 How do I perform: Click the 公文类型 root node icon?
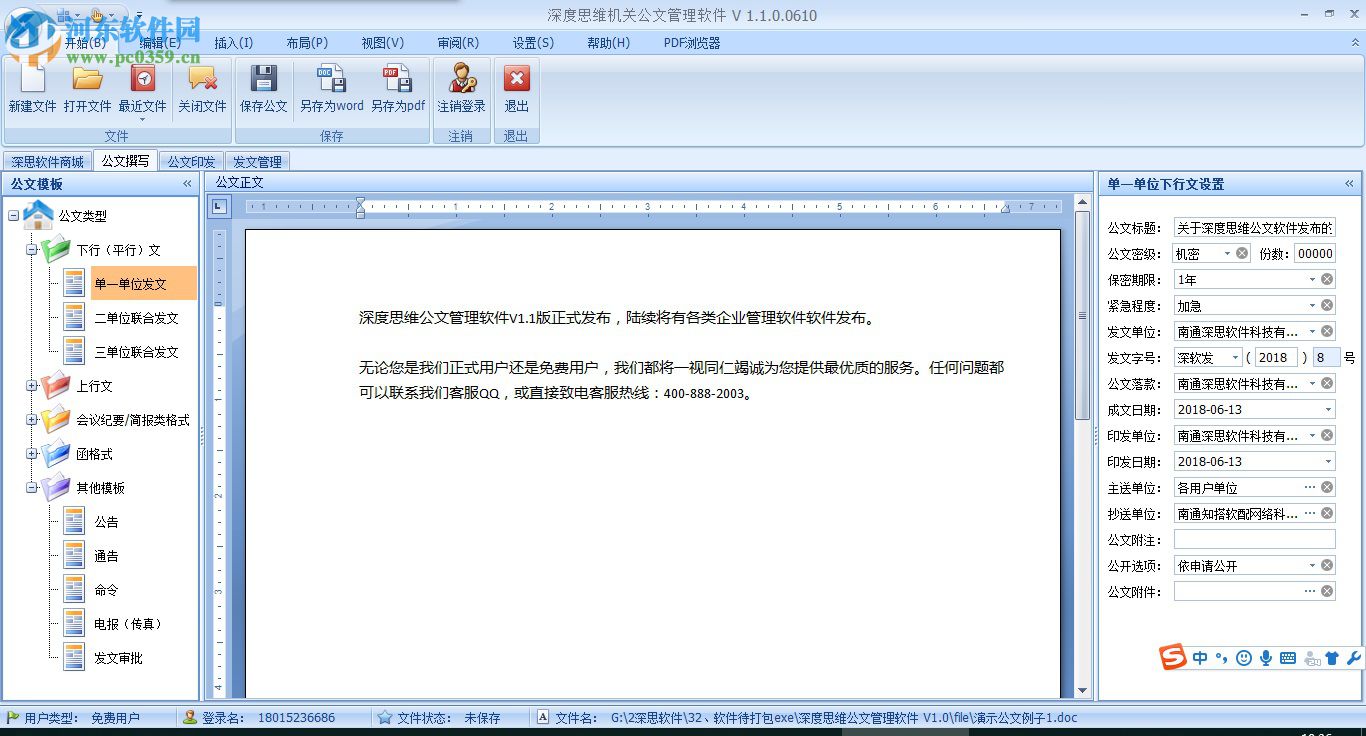click(x=38, y=215)
